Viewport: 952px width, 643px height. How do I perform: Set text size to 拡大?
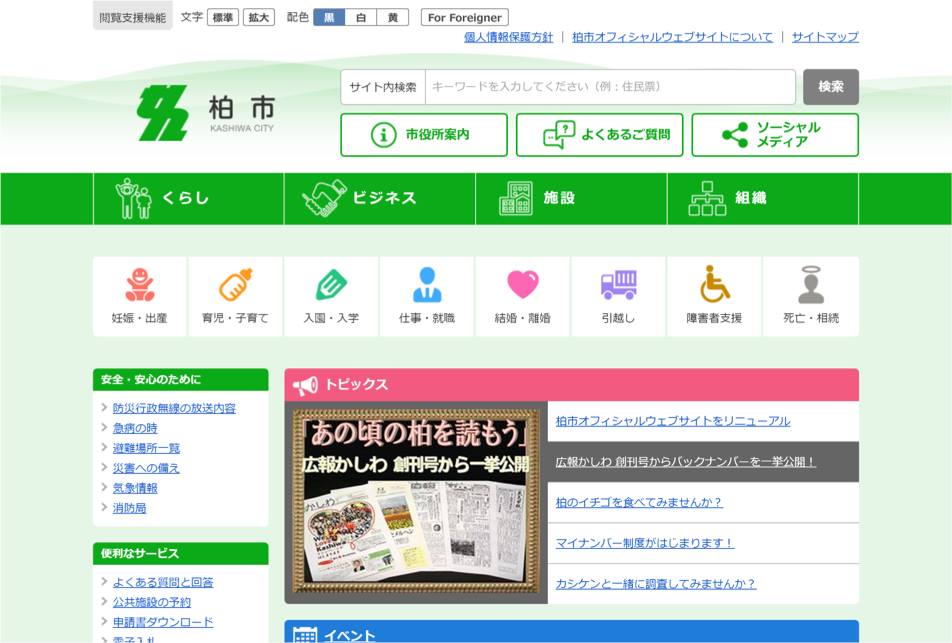point(259,17)
